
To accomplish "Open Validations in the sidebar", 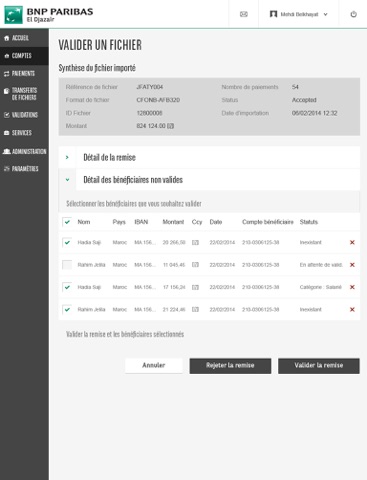I will pos(24,115).
